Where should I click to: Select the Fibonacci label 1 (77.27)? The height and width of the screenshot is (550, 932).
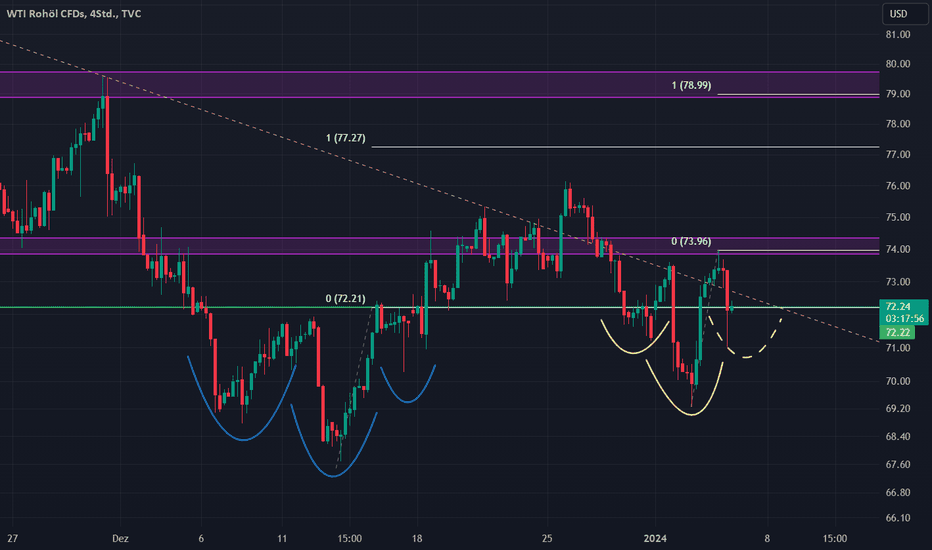tap(346, 137)
